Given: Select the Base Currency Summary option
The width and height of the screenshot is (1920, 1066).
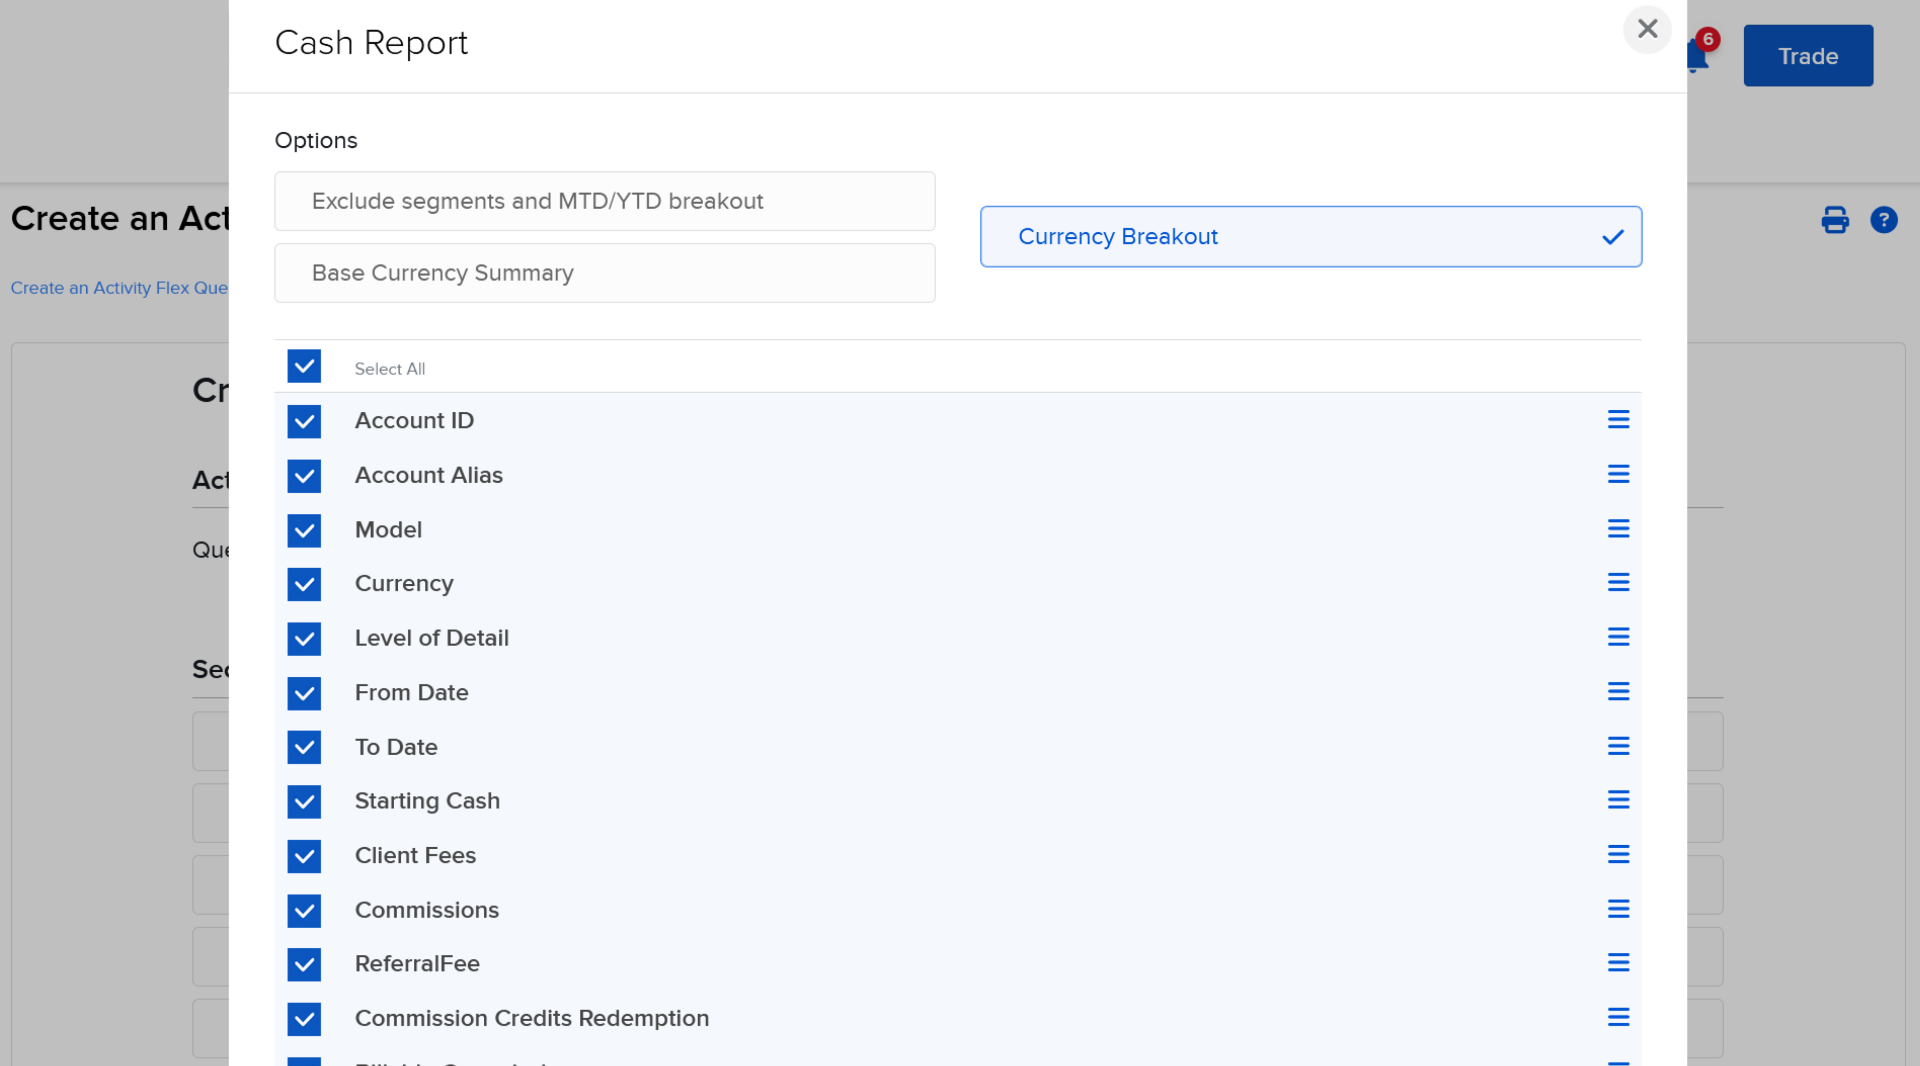Looking at the screenshot, I should pyautogui.click(x=604, y=272).
